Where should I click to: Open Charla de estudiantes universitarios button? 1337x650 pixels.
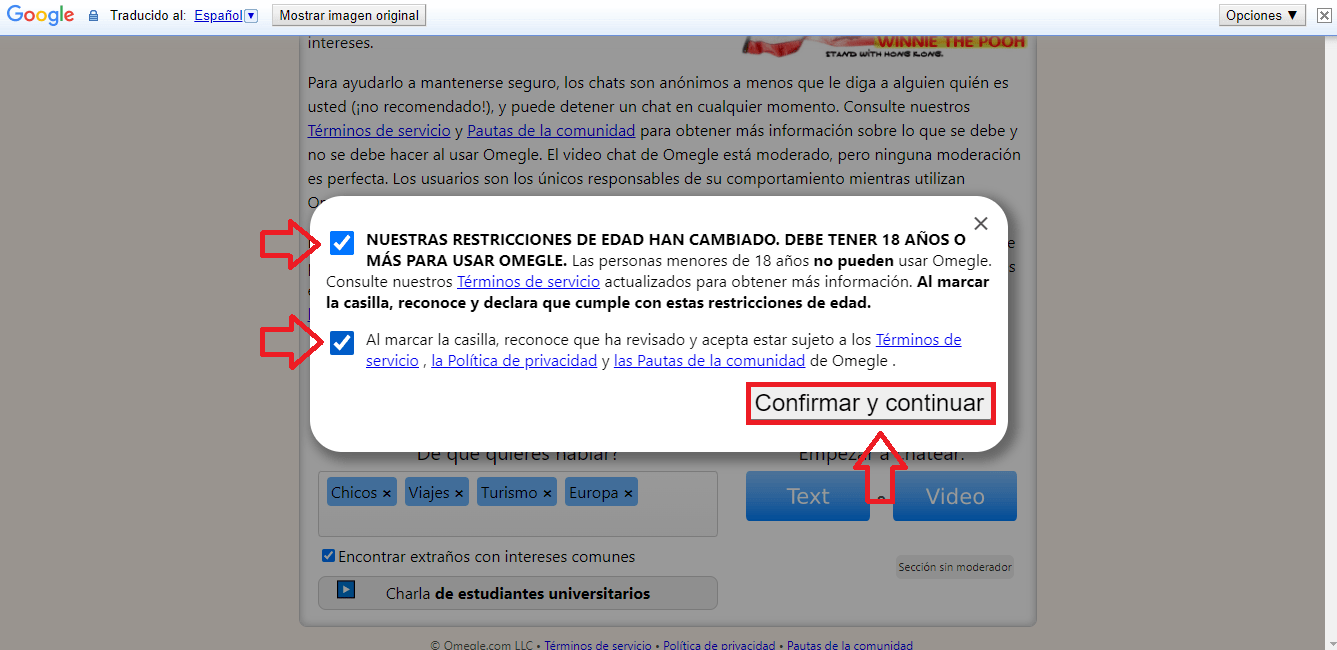[518, 593]
